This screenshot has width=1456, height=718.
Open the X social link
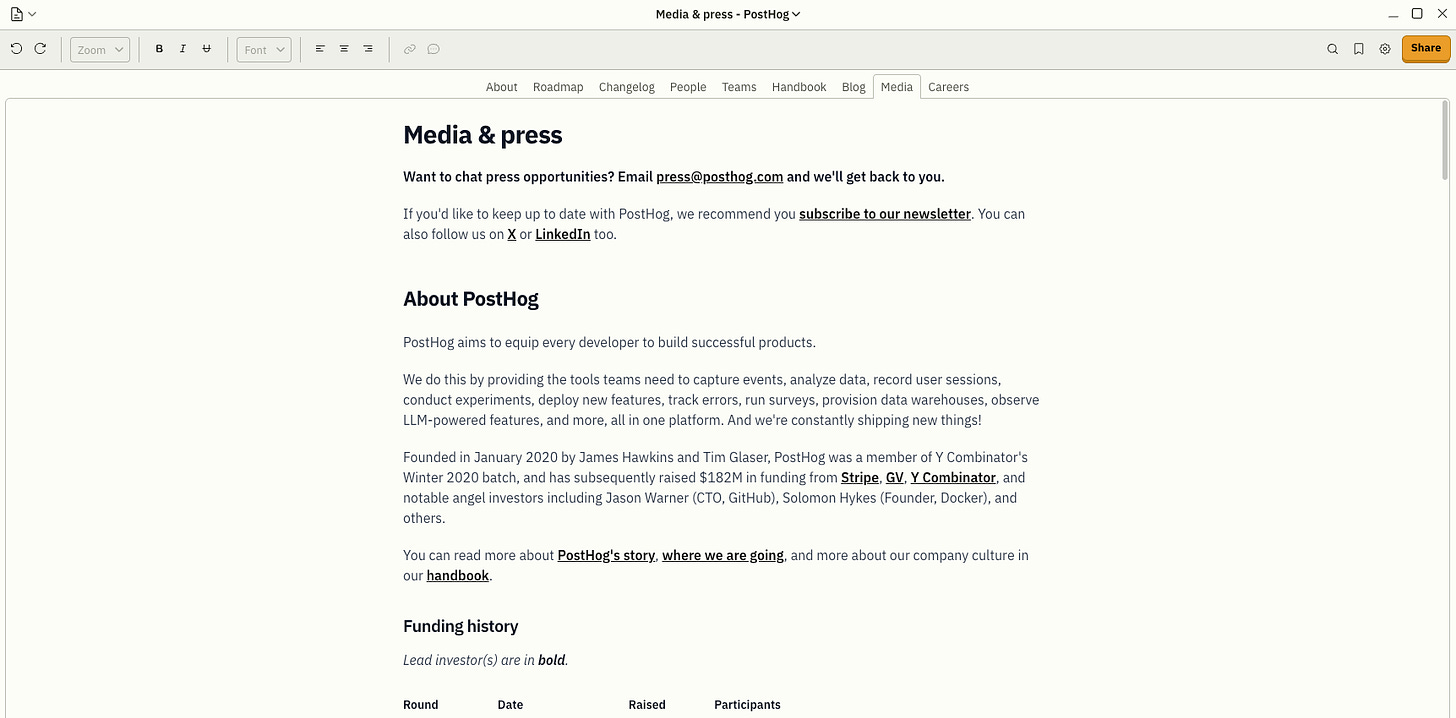[512, 235]
